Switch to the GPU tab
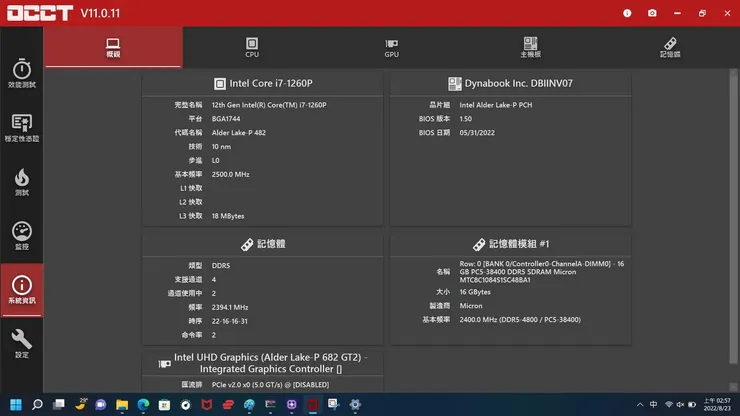 391,48
